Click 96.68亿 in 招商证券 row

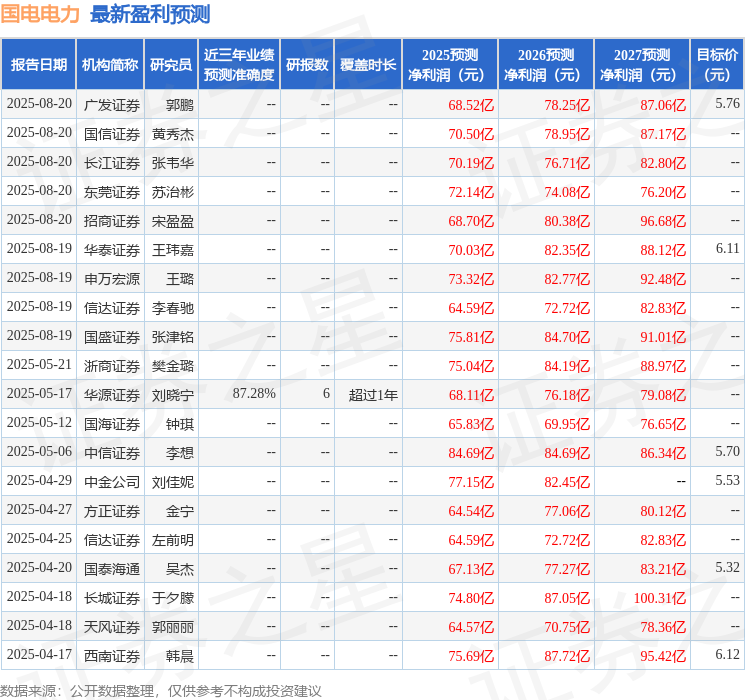663,221
